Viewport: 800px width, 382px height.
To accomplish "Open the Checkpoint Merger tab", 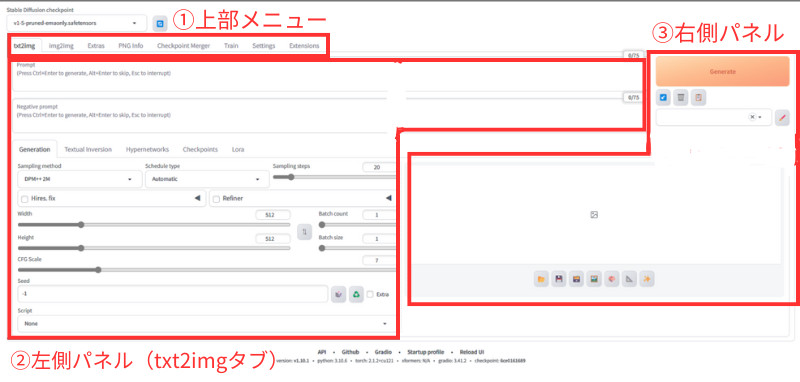I will [183, 46].
